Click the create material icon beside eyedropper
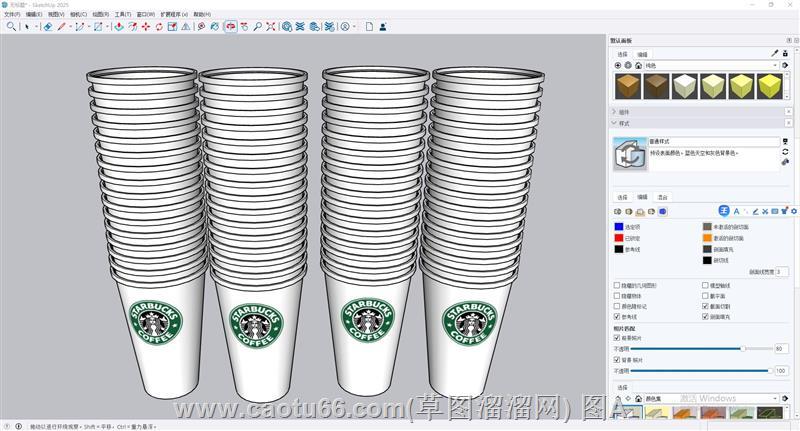 785,54
